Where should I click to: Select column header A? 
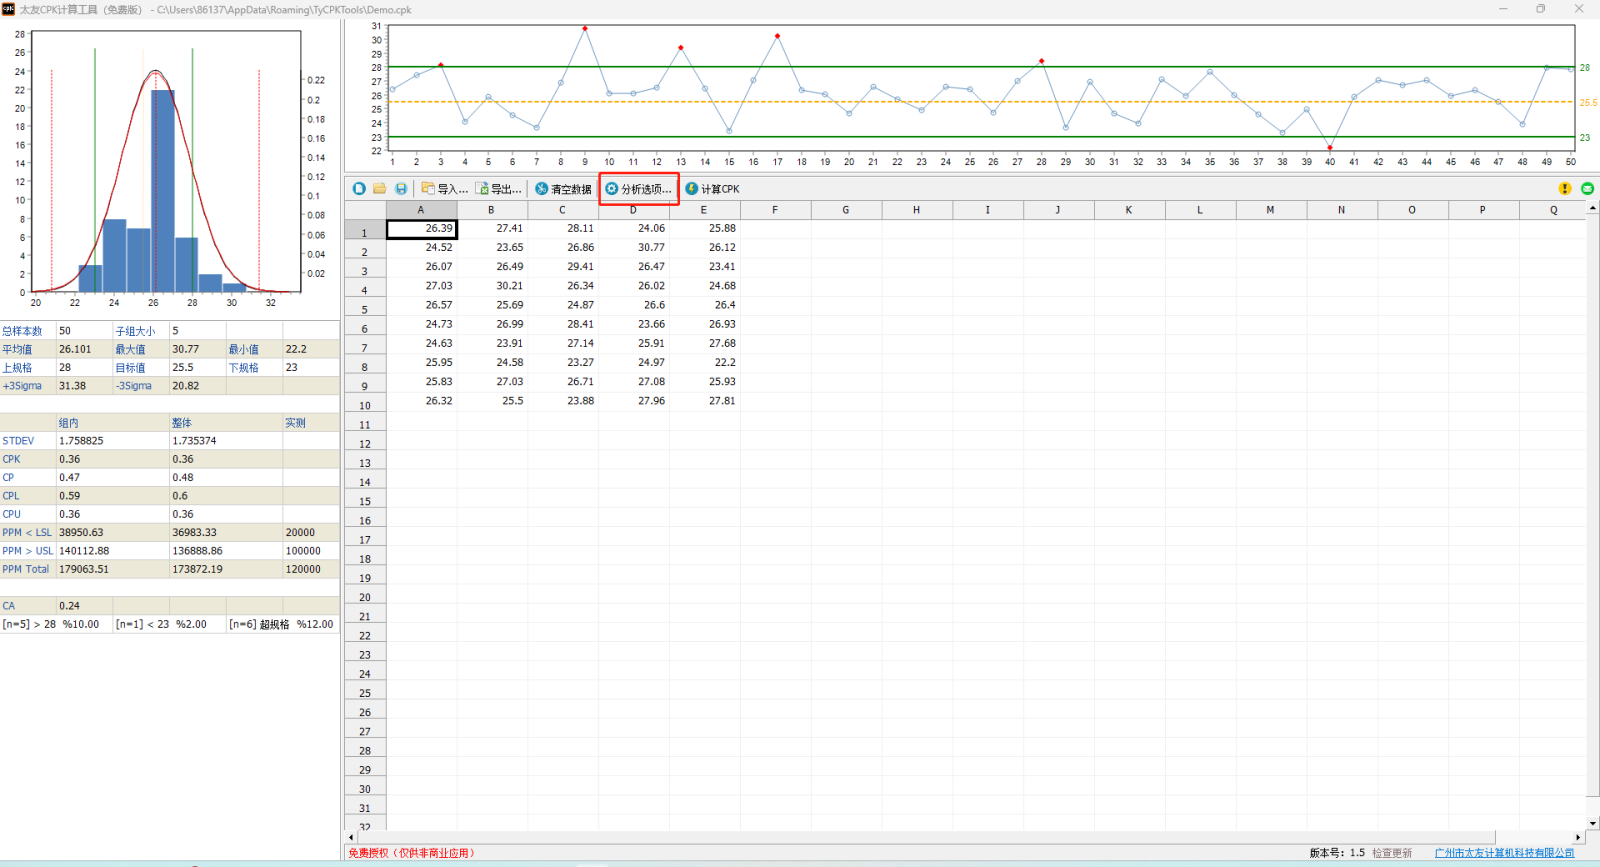pyautogui.click(x=421, y=210)
